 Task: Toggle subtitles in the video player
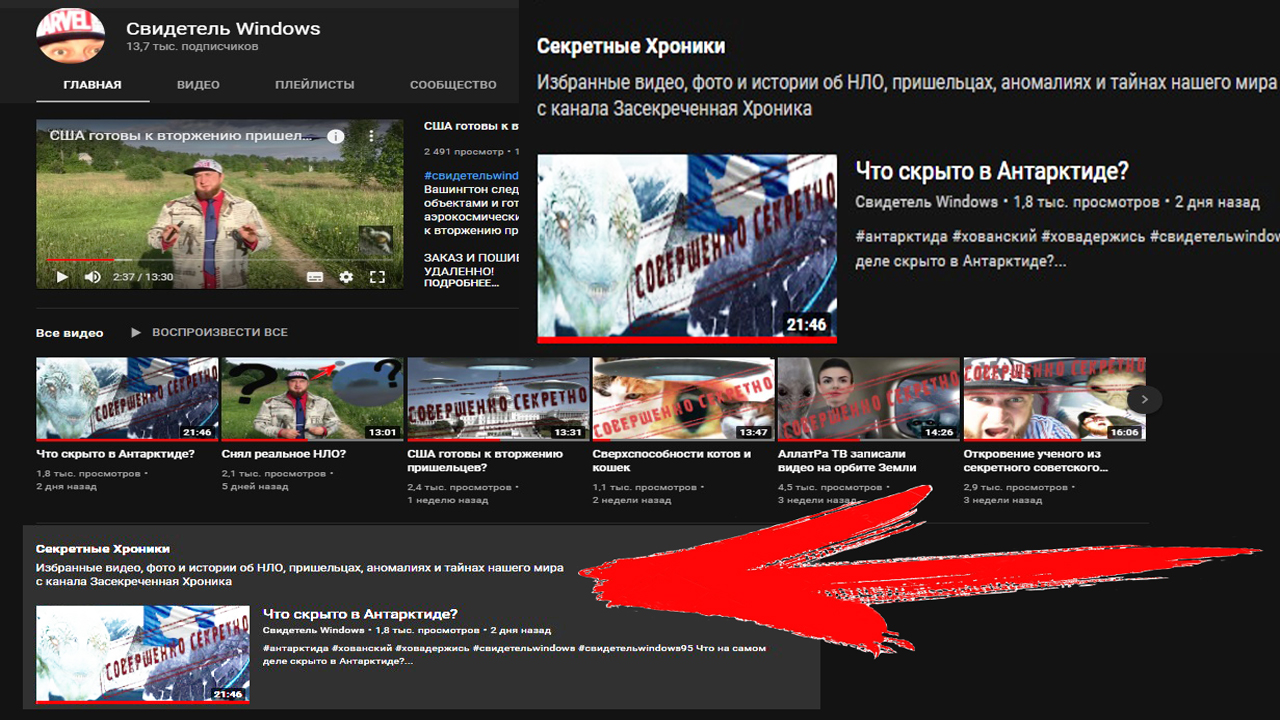tap(315, 277)
